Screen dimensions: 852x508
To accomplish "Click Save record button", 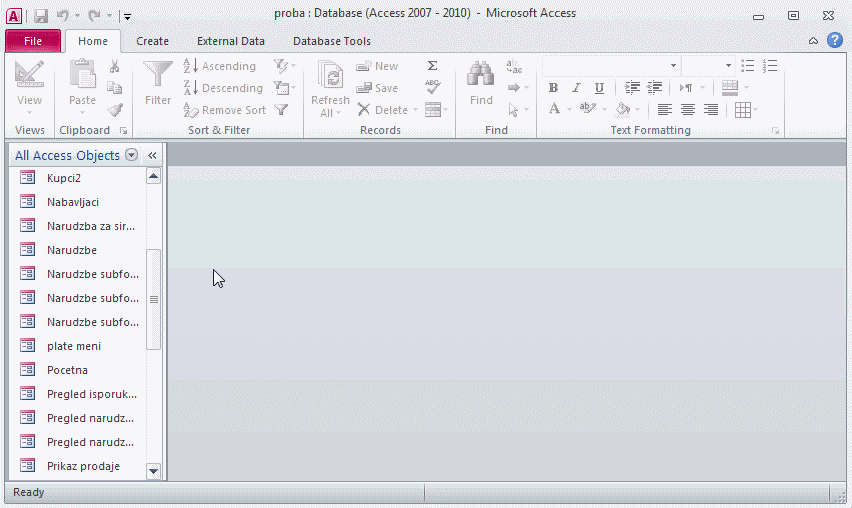I will (x=378, y=88).
